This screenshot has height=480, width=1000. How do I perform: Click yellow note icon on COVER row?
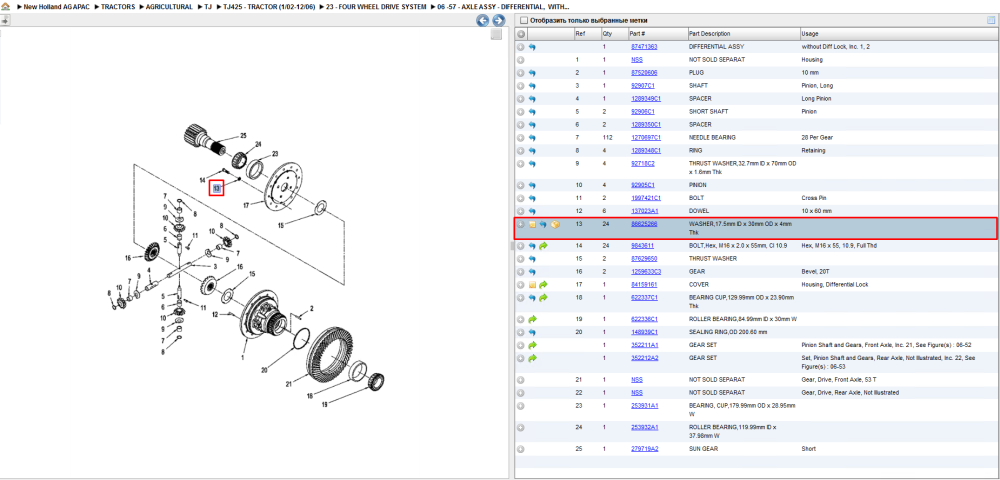click(x=532, y=285)
